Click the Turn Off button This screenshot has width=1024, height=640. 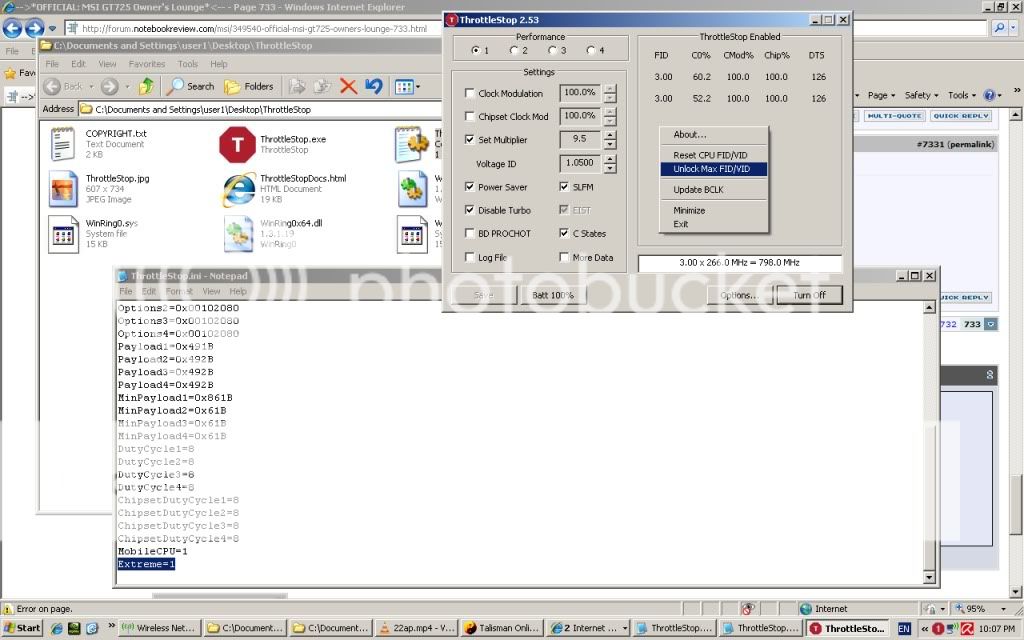click(x=809, y=295)
